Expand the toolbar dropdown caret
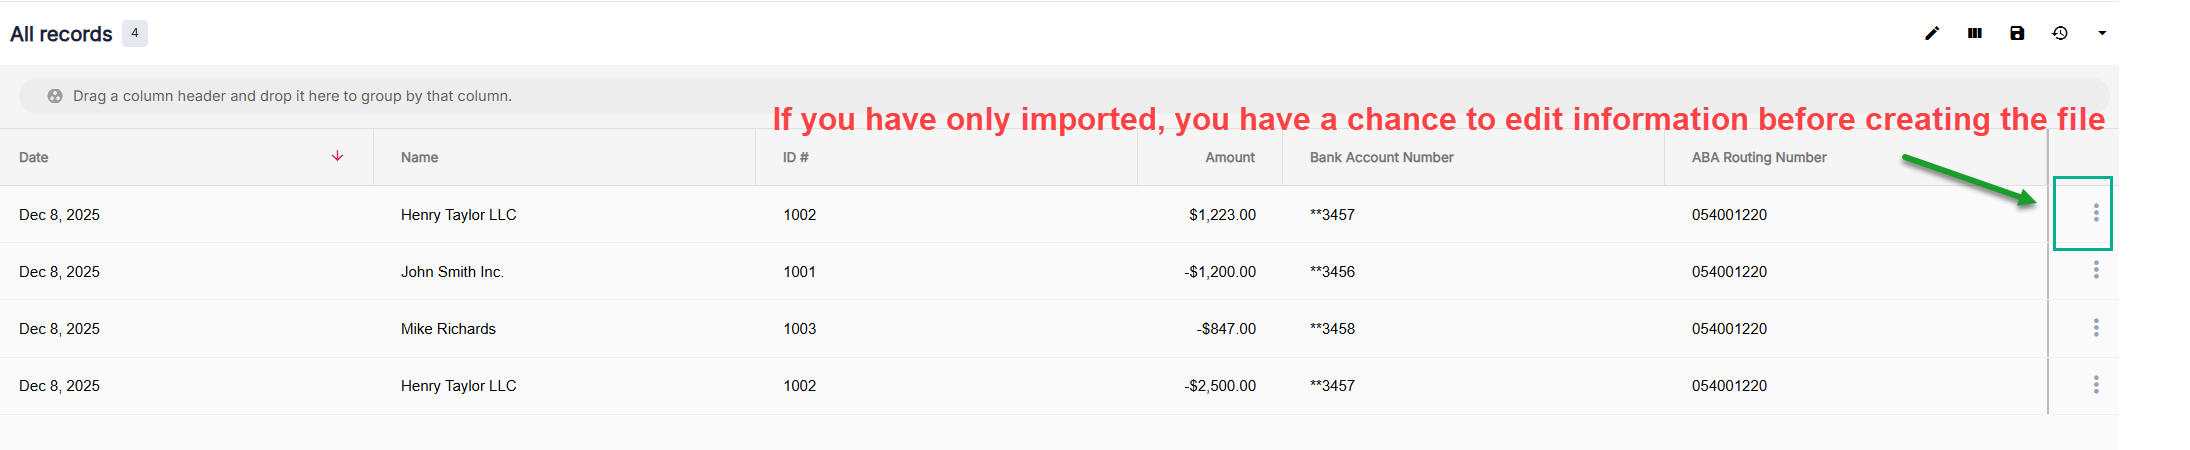Viewport: 2190px width, 450px height. click(x=2102, y=33)
